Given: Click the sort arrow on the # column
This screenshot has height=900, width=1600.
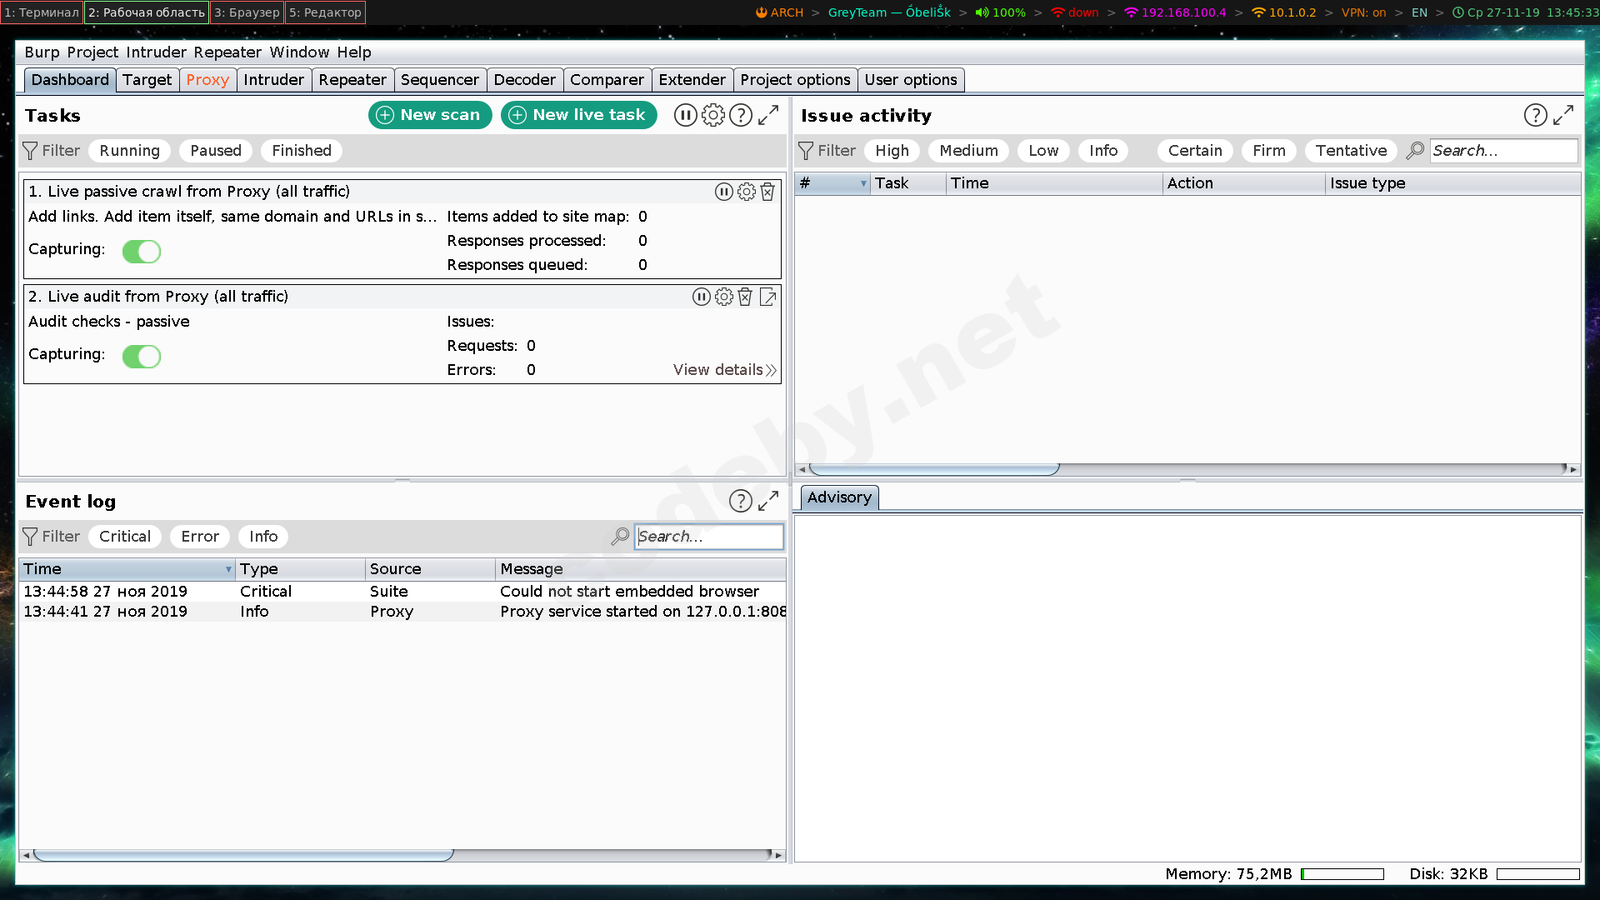Looking at the screenshot, I should tap(864, 183).
